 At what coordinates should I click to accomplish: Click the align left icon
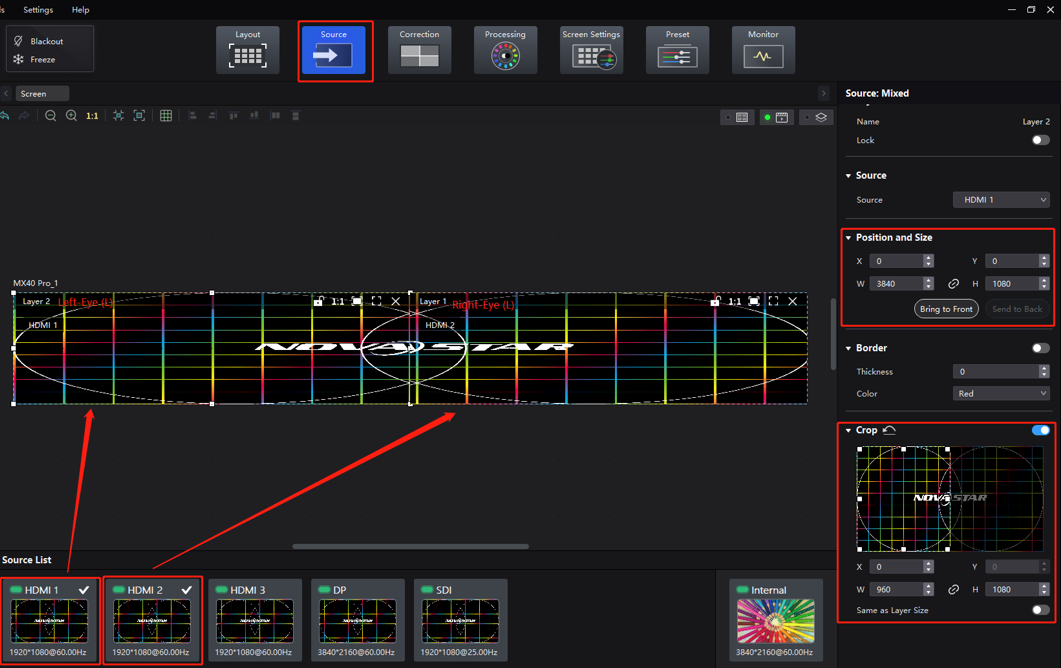(193, 116)
